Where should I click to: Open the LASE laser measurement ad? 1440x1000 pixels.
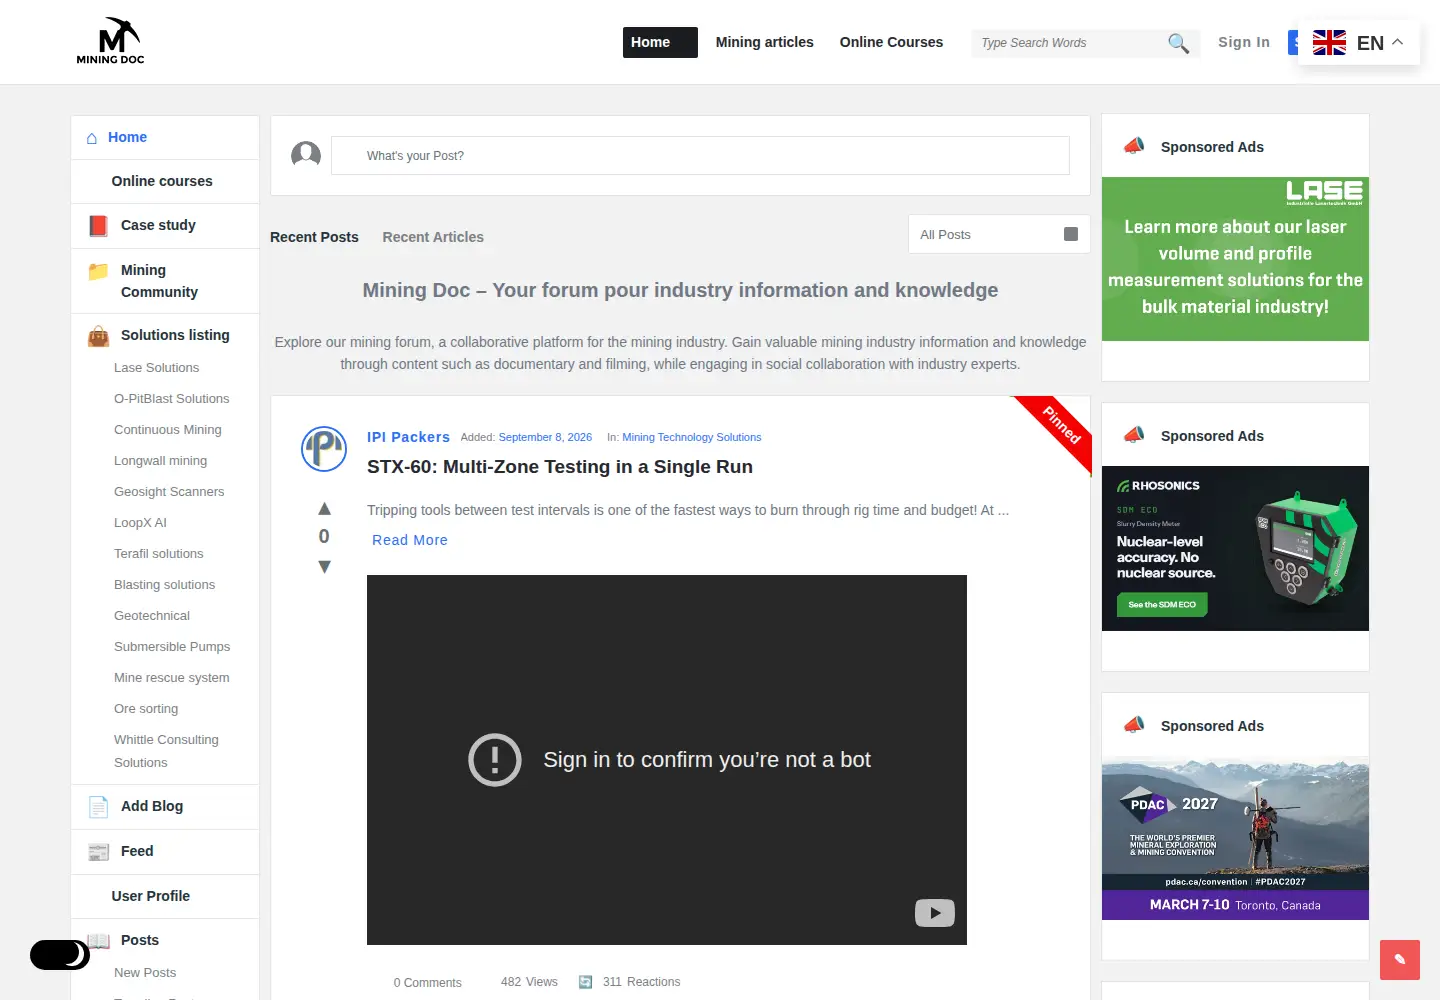[x=1235, y=259]
